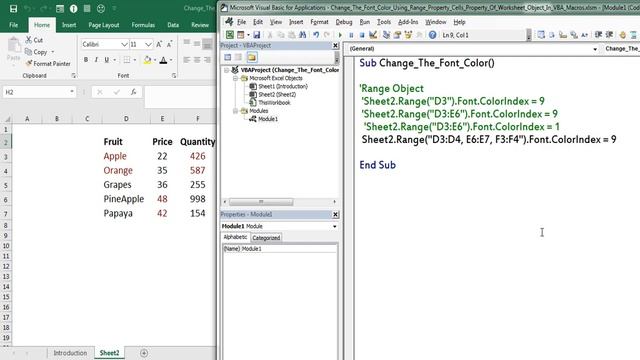
Task: Click the Reset stop icon in the VBA toolbar
Action: pyautogui.click(x=362, y=35)
